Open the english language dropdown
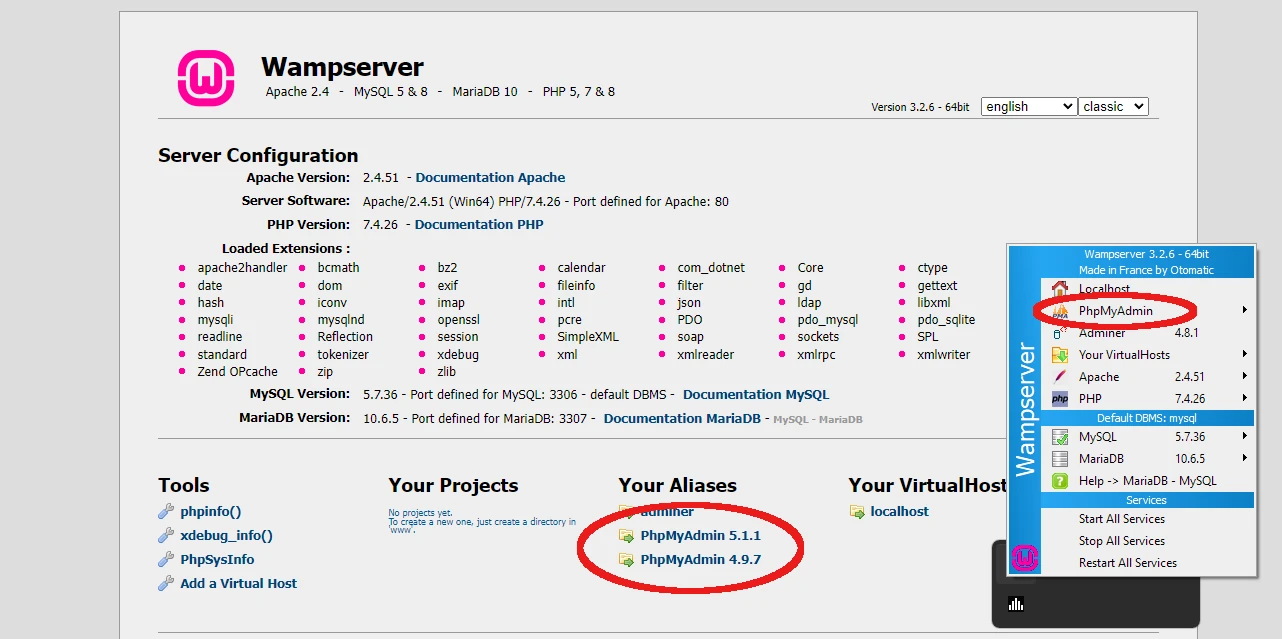Viewport: 1282px width, 639px height. click(x=1028, y=107)
